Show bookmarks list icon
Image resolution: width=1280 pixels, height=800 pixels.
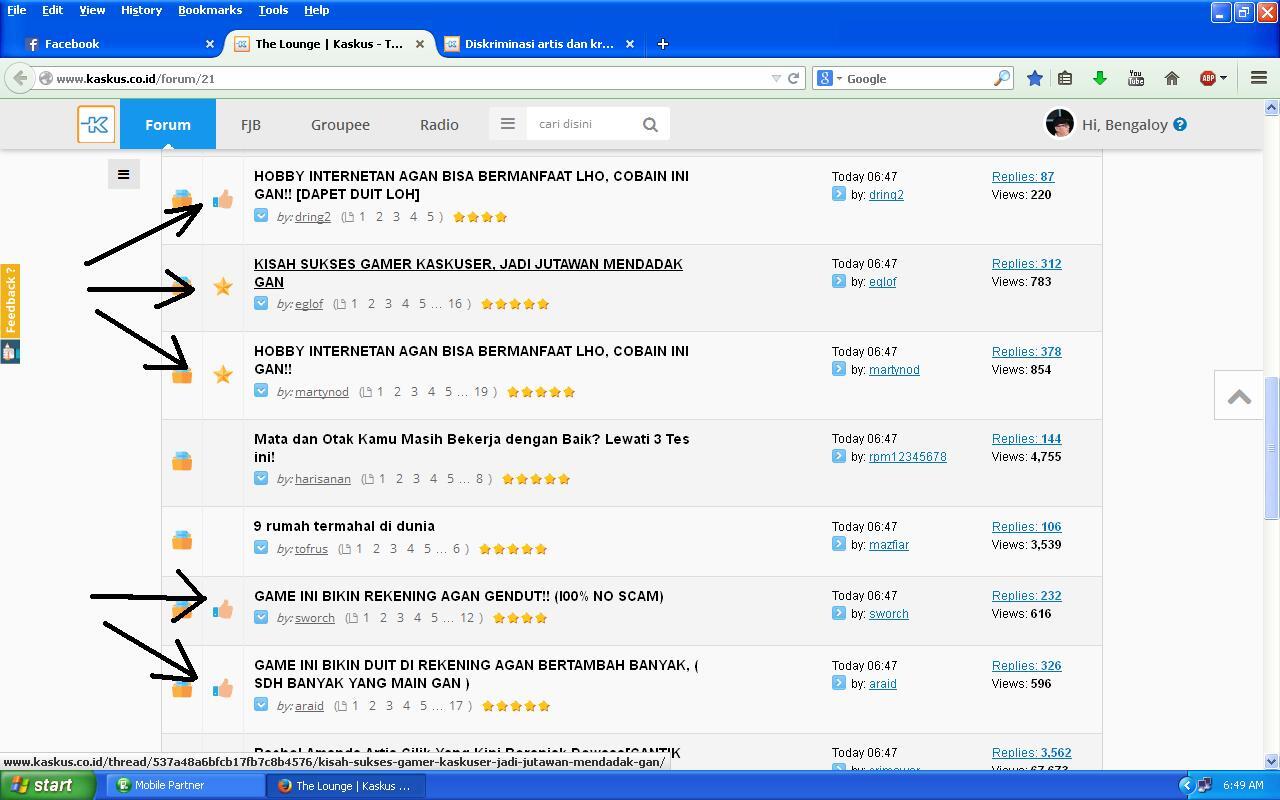(x=1065, y=78)
